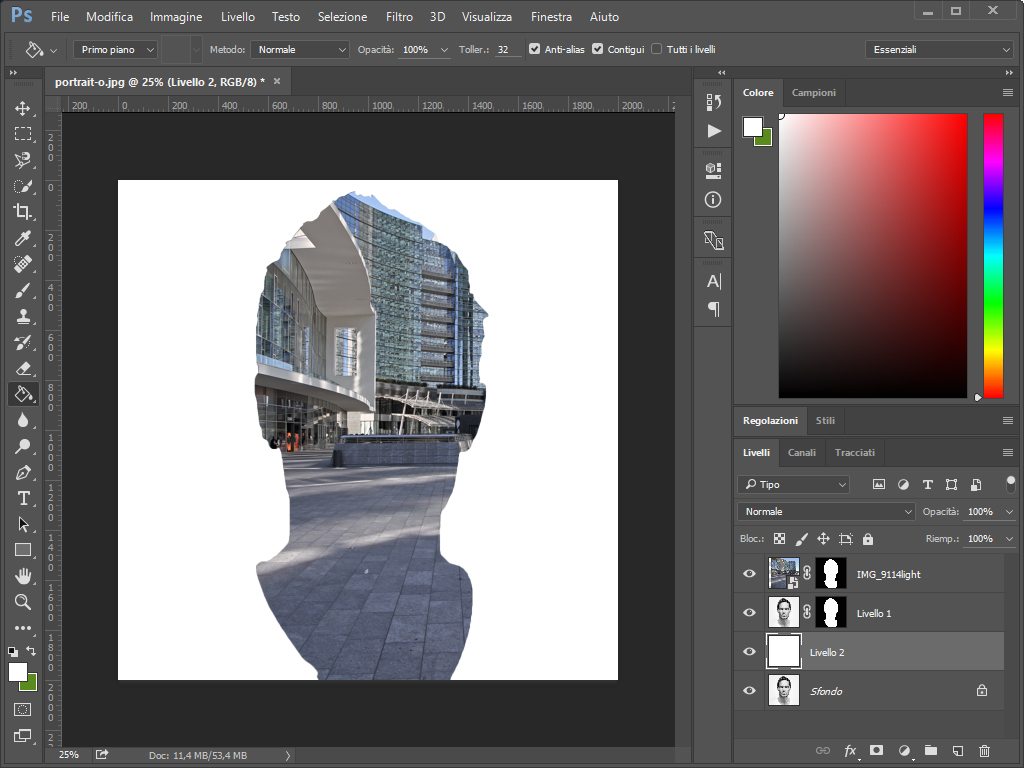1024x768 pixels.
Task: Open the Filtro menu
Action: 399,17
